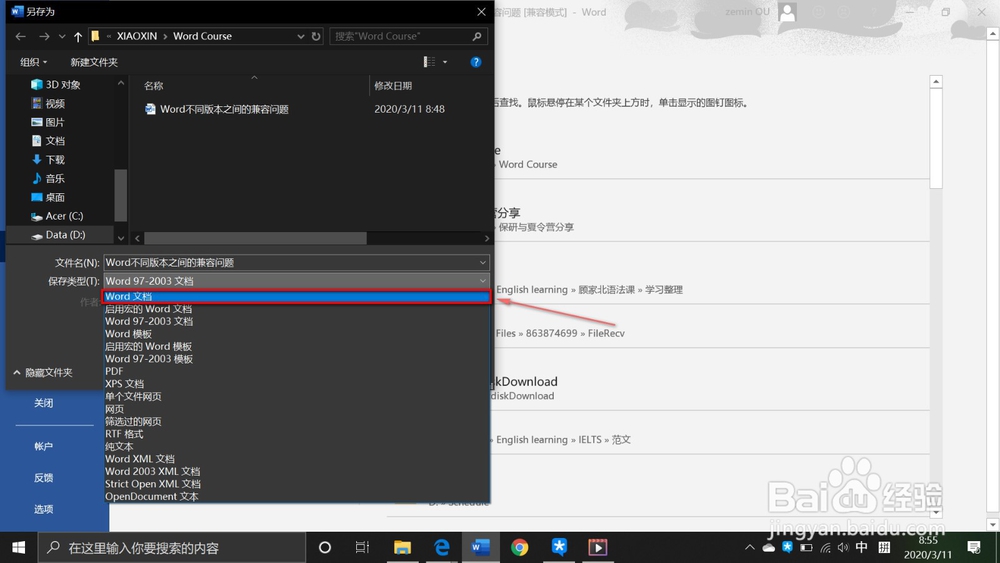Select file Word不同版本之间的兼容问题
The width and height of the screenshot is (1000, 563).
pos(217,109)
